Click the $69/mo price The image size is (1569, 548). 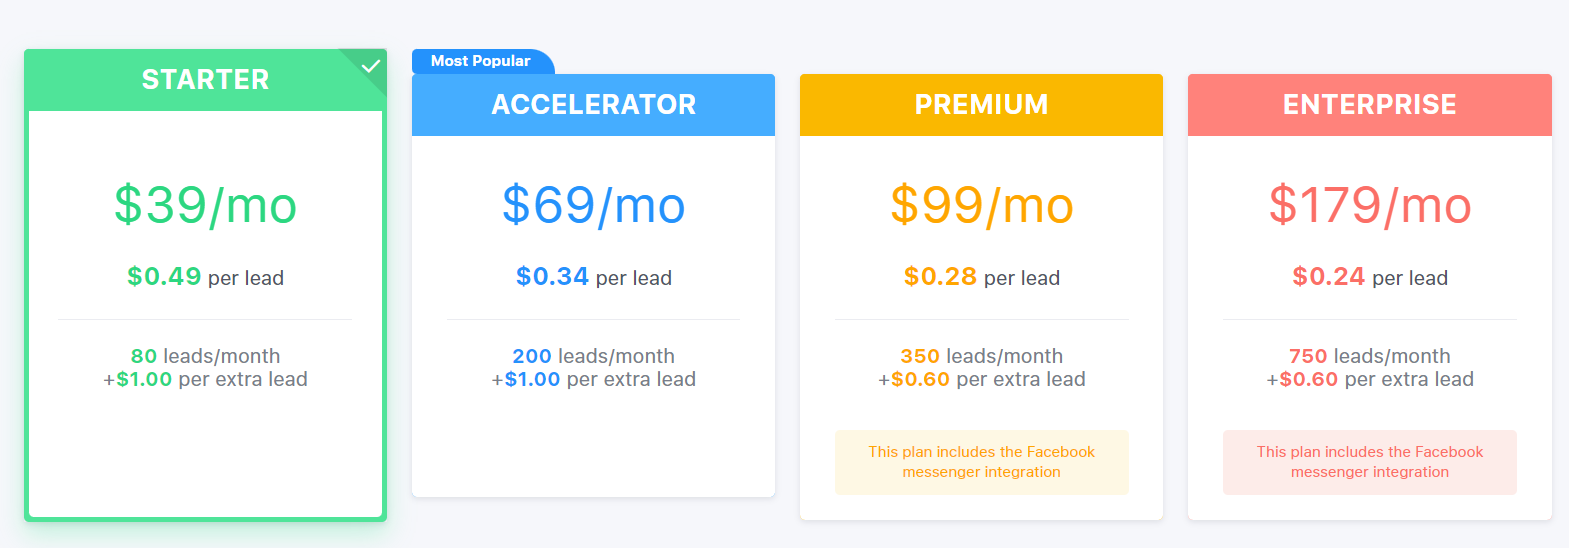(593, 205)
